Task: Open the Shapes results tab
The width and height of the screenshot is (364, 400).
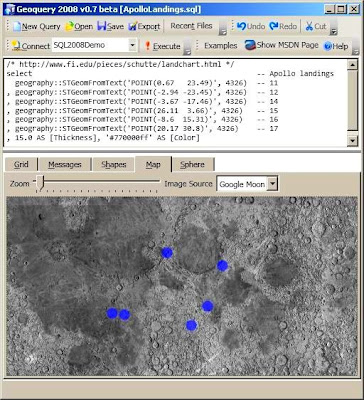Action: tap(114, 164)
